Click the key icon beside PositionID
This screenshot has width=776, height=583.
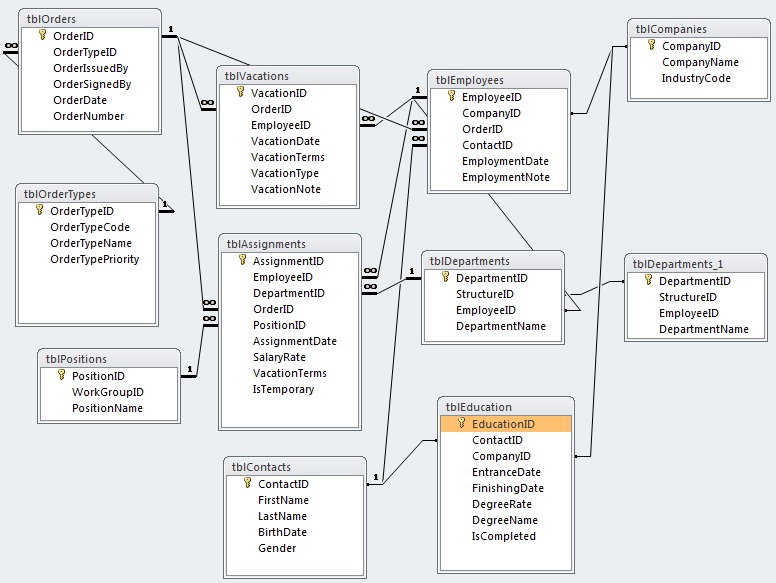click(x=61, y=375)
